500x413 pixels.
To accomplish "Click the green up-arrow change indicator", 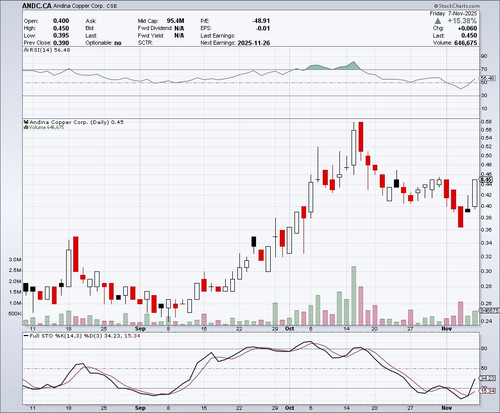I will tap(438, 21).
